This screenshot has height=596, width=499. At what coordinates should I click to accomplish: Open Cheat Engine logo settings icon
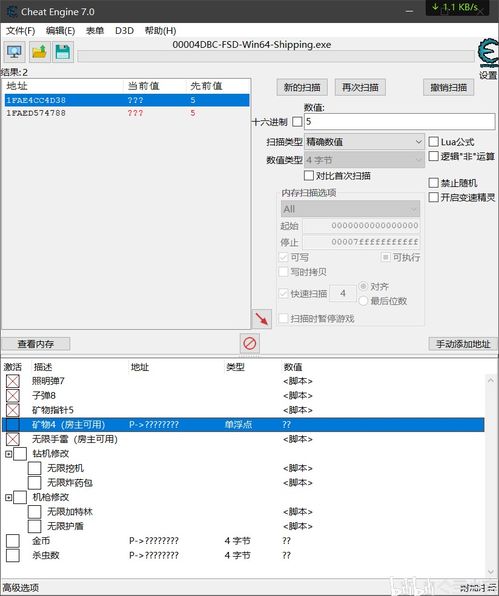pos(488,54)
